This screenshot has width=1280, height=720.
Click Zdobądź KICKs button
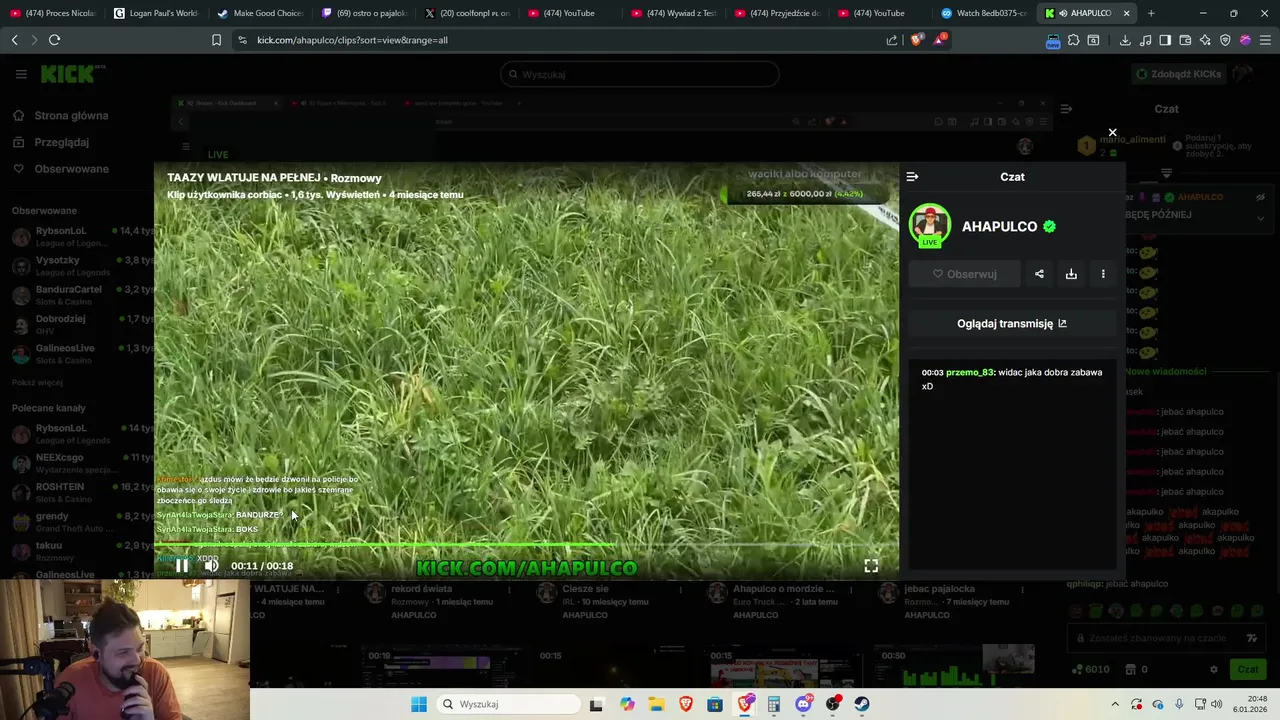(1178, 74)
